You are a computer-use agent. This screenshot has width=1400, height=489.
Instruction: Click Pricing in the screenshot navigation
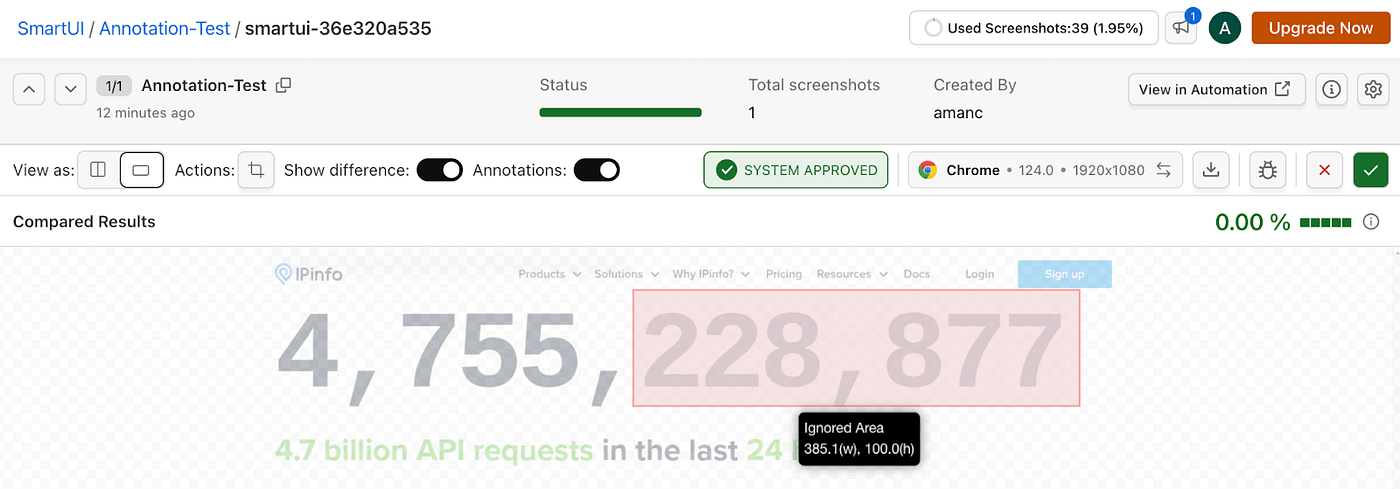pos(784,274)
